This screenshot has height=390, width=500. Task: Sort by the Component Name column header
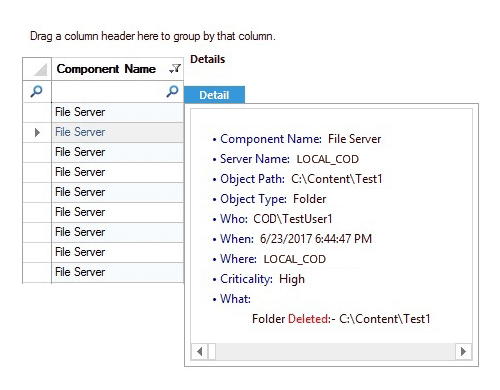pyautogui.click(x=106, y=69)
